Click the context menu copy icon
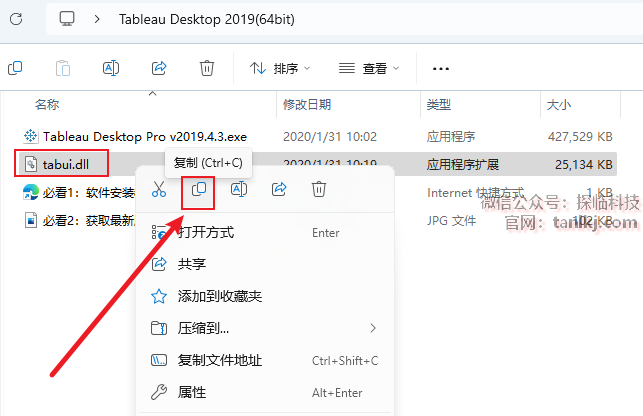Viewport: 643px width, 416px height. click(x=198, y=189)
